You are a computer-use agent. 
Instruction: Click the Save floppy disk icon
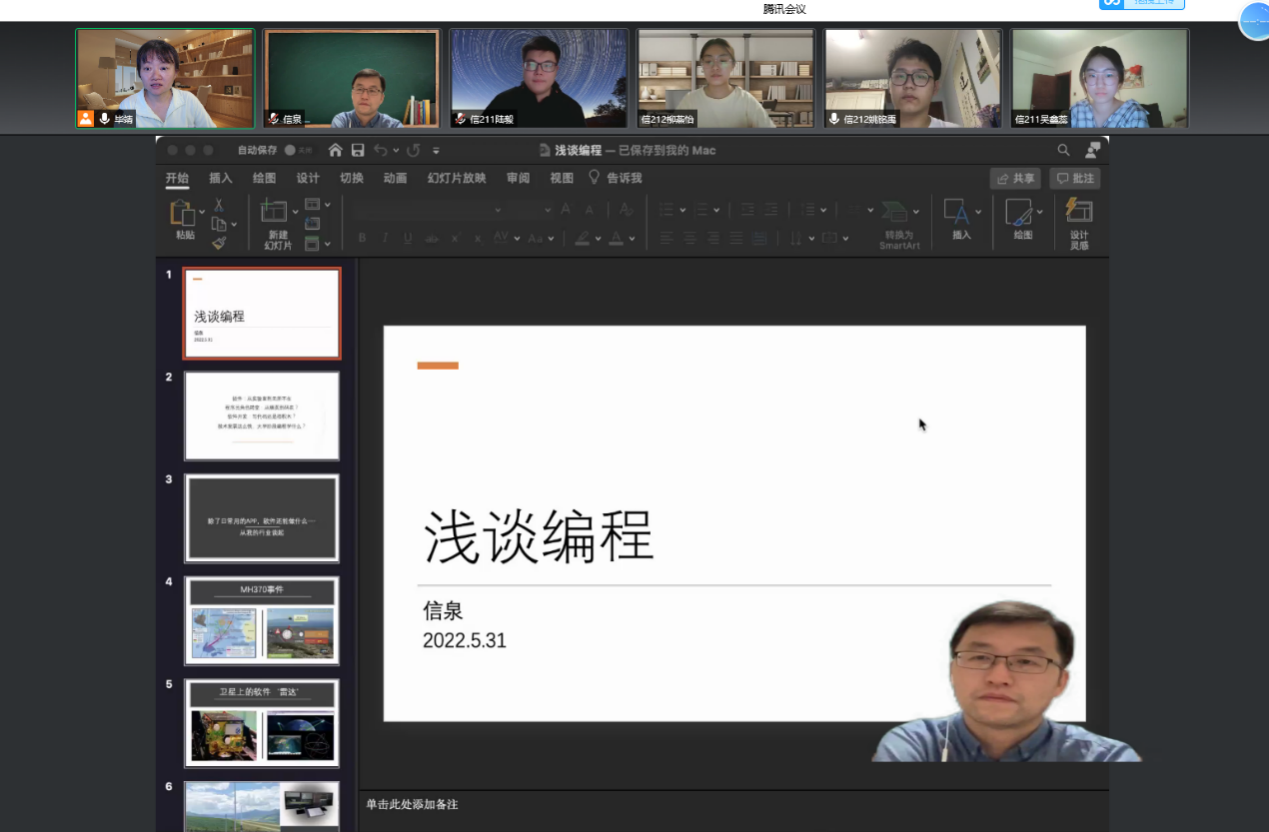coord(357,150)
